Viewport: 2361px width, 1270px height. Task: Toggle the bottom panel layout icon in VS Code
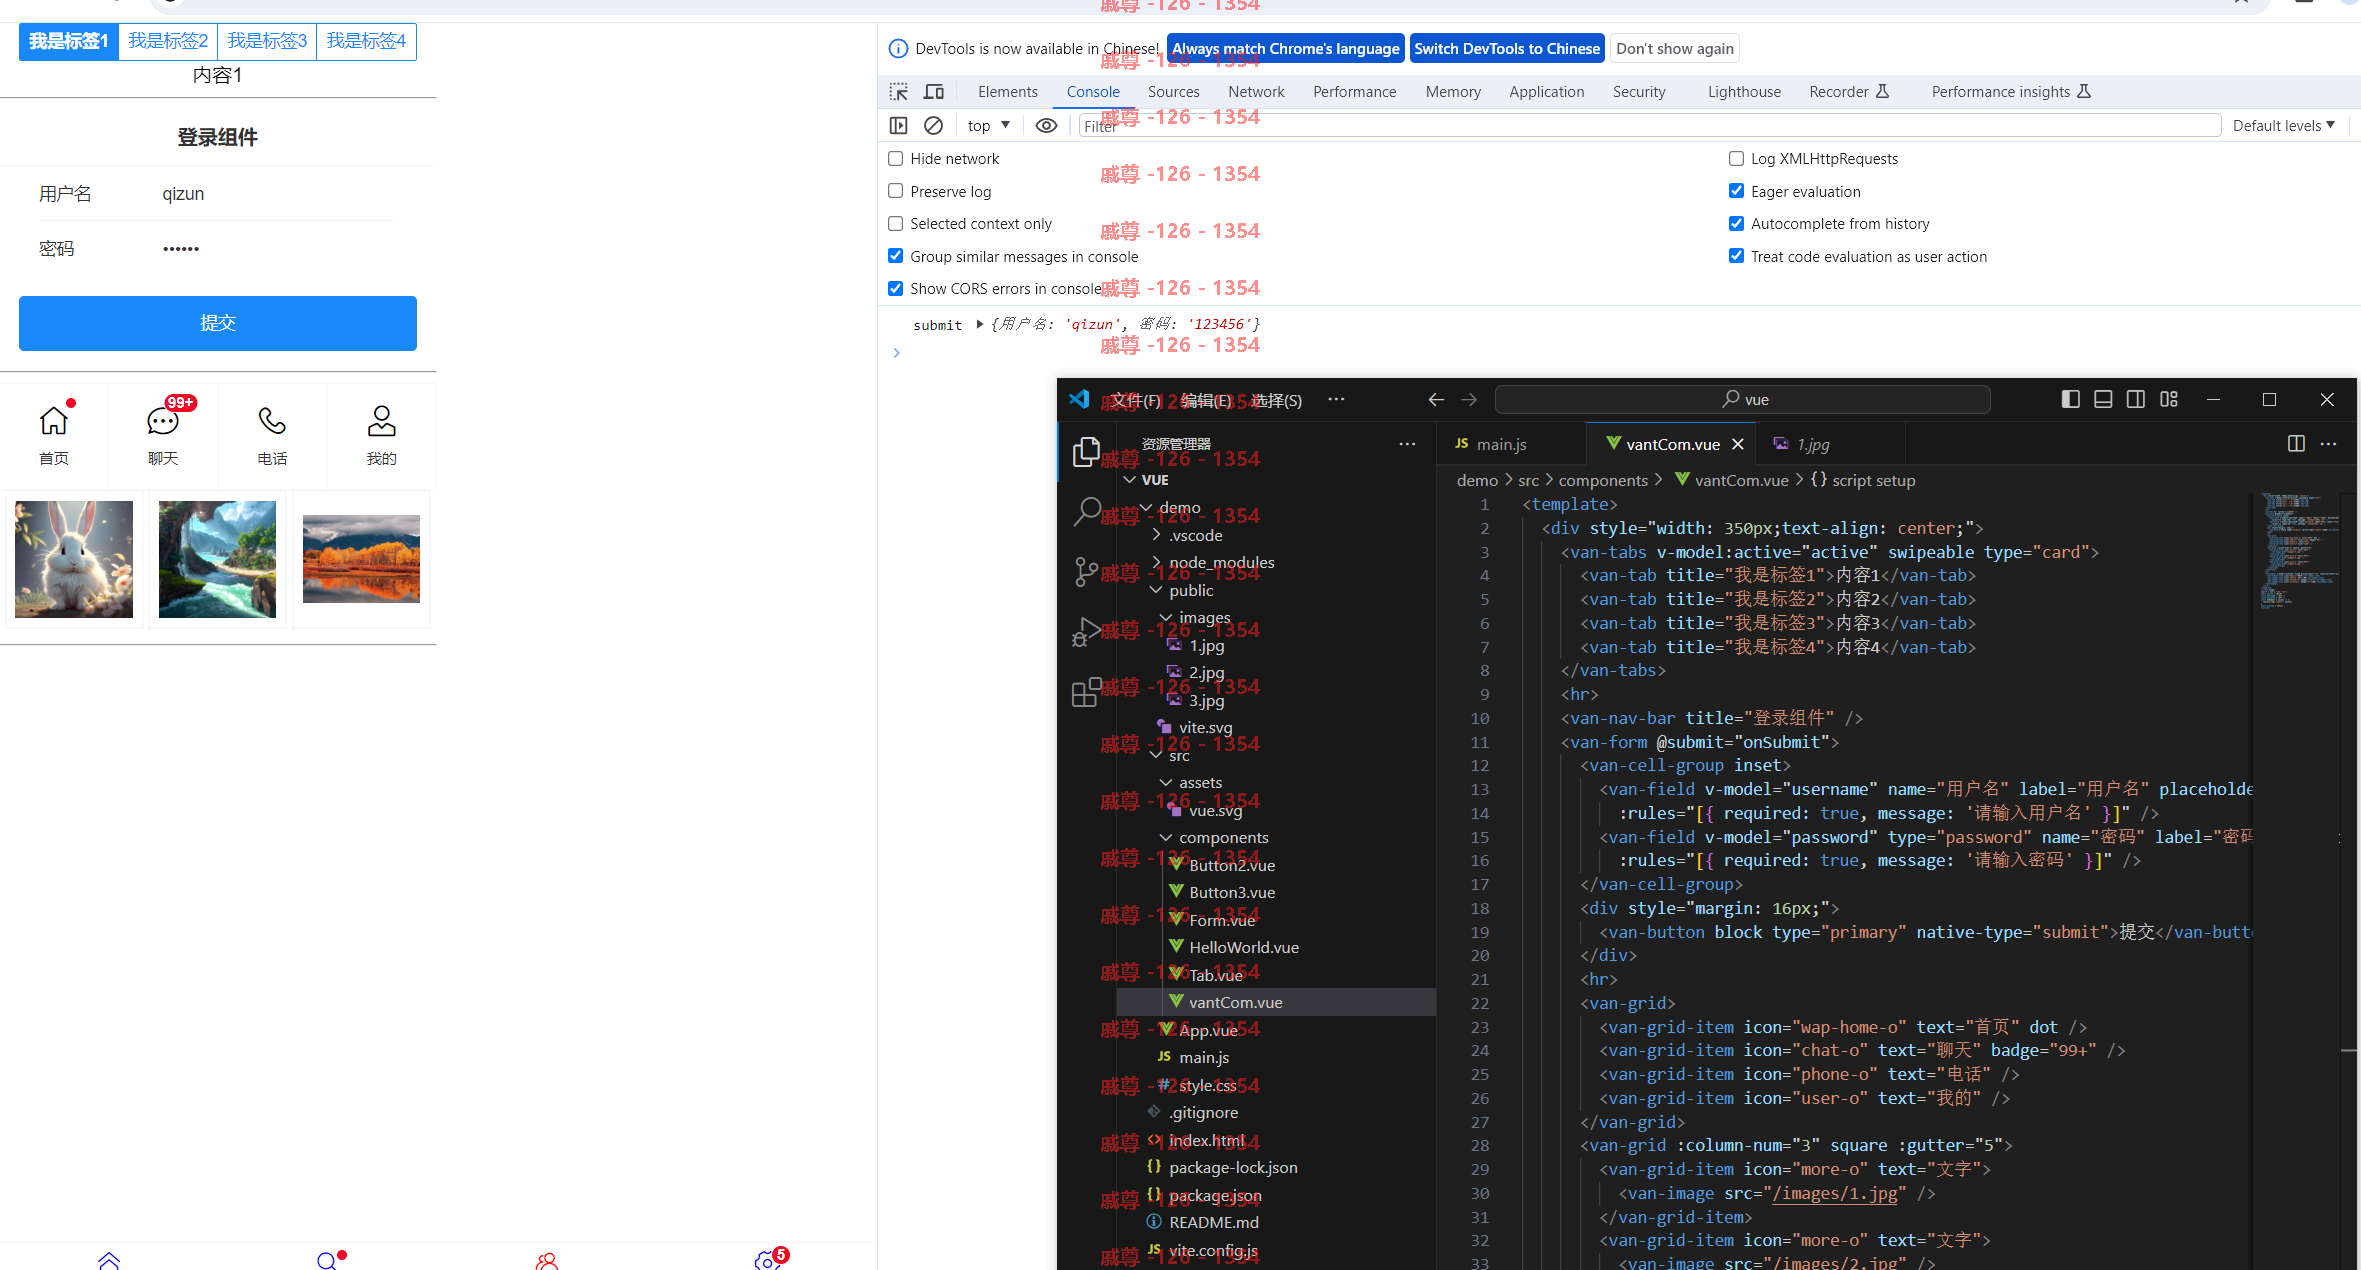click(x=2103, y=399)
